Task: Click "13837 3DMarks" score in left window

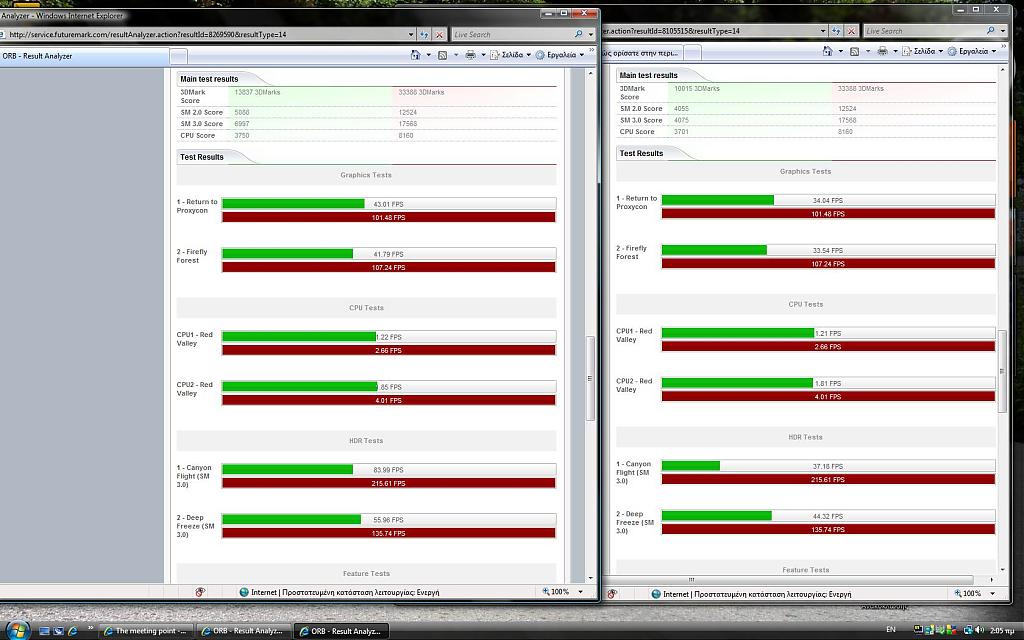Action: [257, 92]
